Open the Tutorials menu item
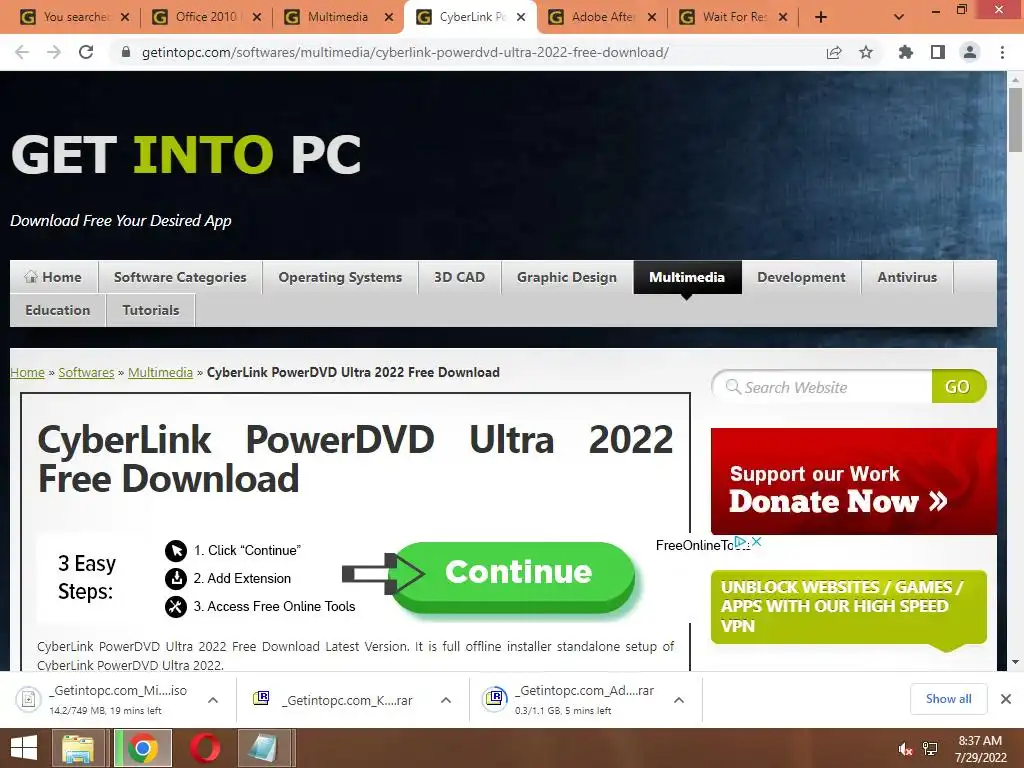 coord(151,310)
